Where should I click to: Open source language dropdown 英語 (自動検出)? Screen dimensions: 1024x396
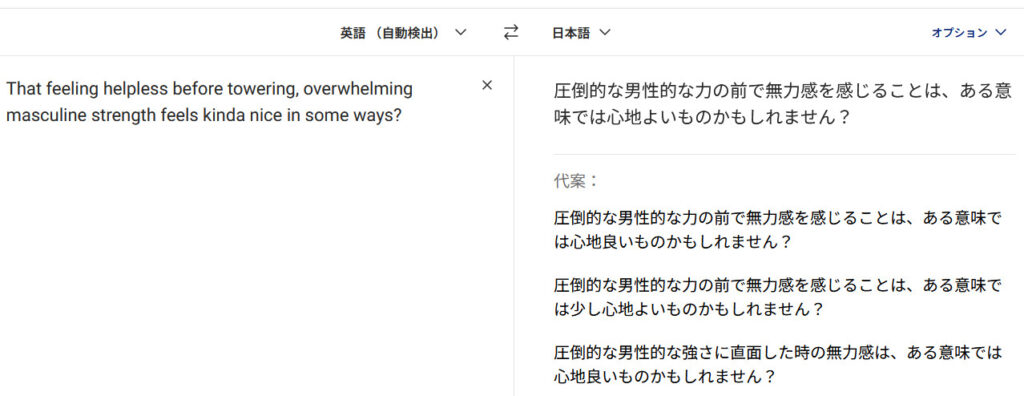coord(403,33)
